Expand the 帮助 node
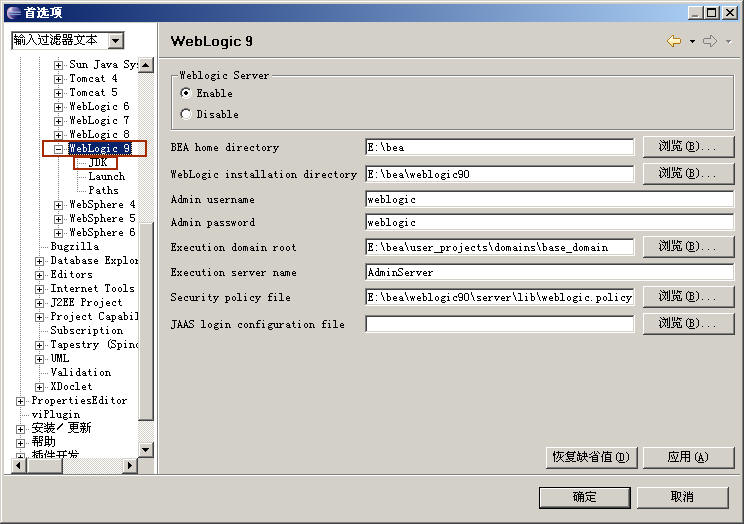Viewport: 744px width, 524px height. pos(20,443)
